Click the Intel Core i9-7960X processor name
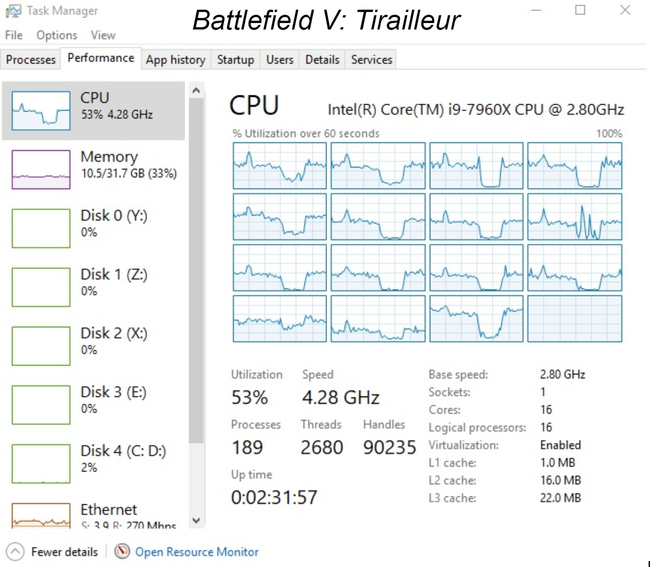The height and width of the screenshot is (567, 650). [476, 110]
